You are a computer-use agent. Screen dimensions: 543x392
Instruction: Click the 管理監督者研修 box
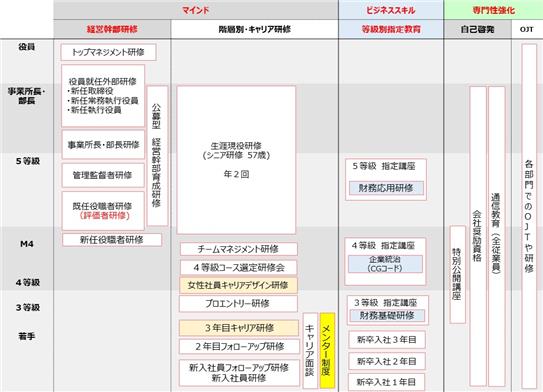tap(103, 175)
